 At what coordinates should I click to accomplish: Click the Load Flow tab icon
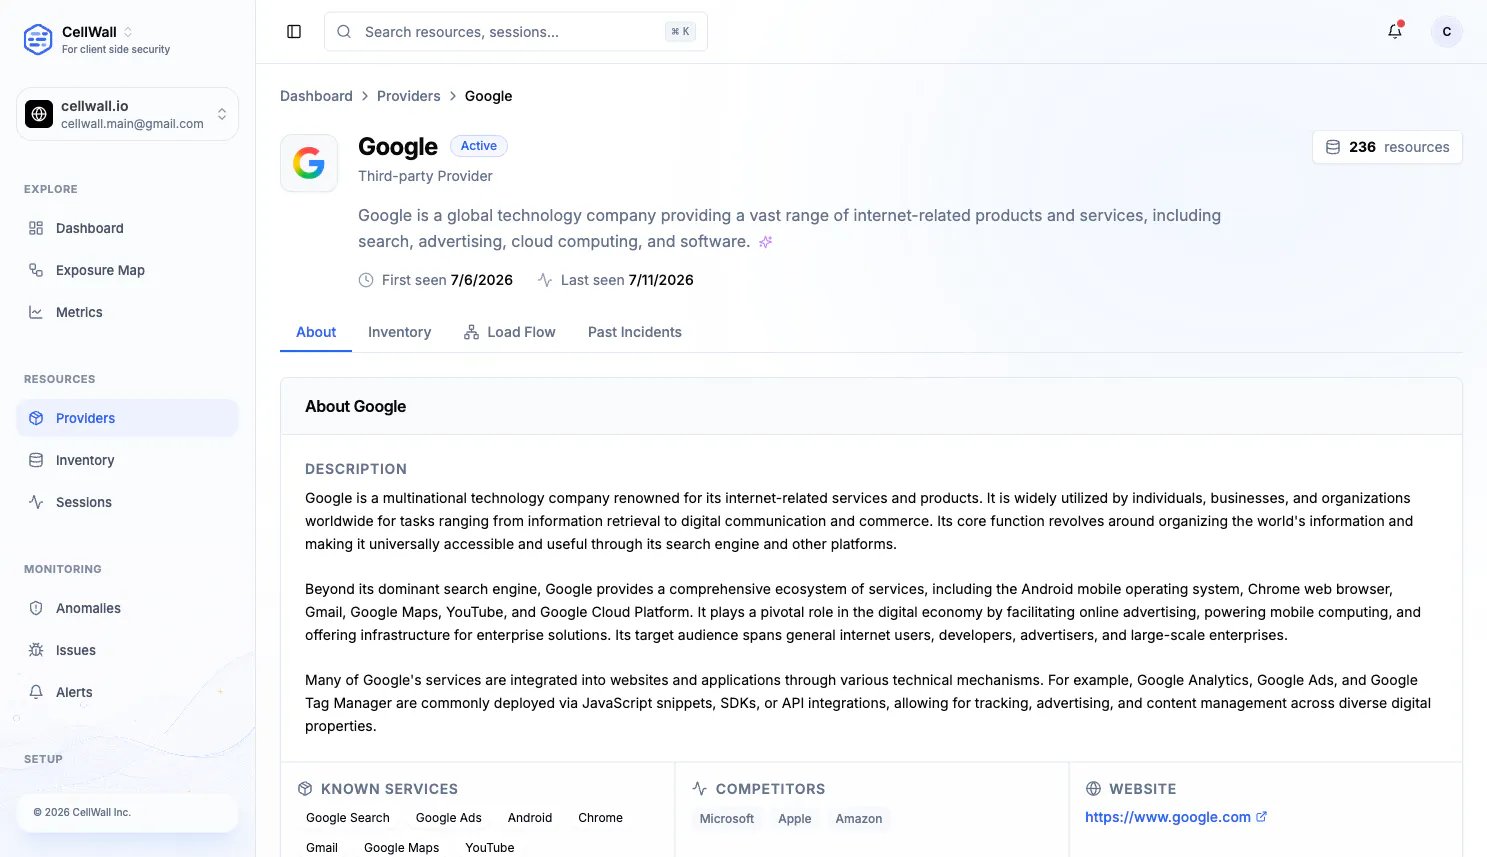(471, 332)
